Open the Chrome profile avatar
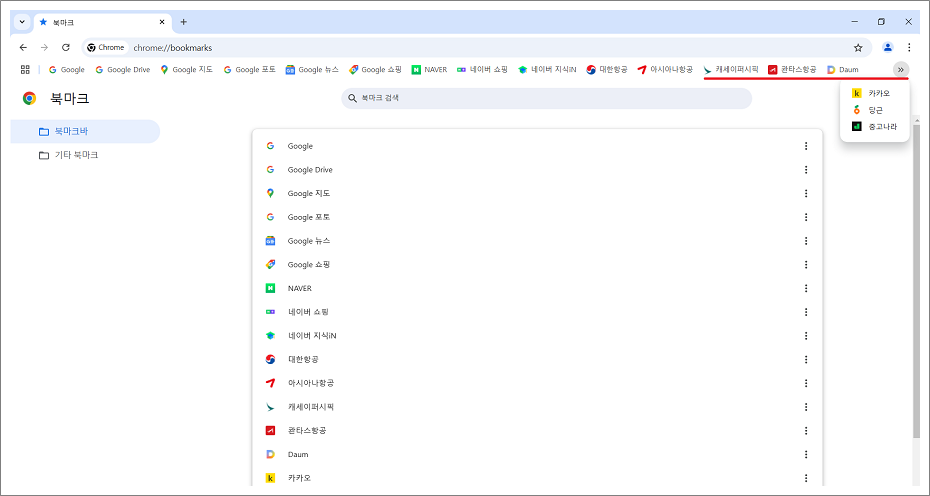The image size is (930, 496). pos(887,47)
